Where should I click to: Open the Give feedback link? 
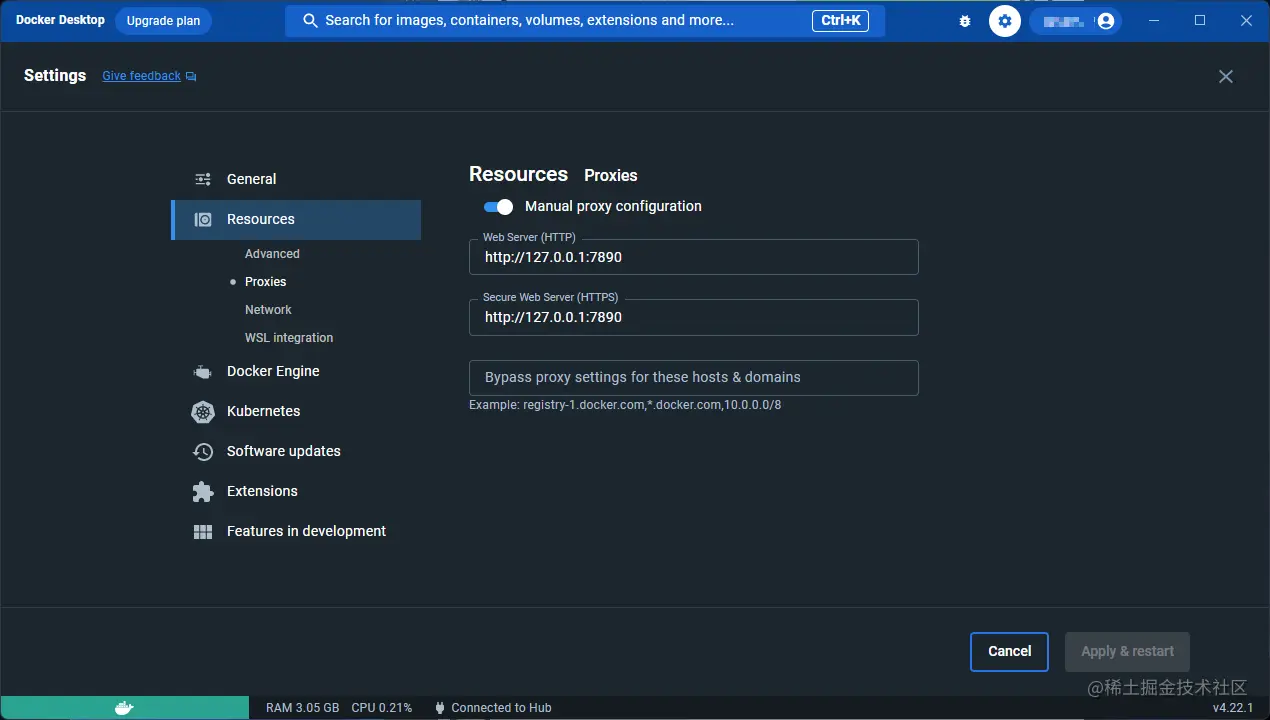click(x=141, y=76)
